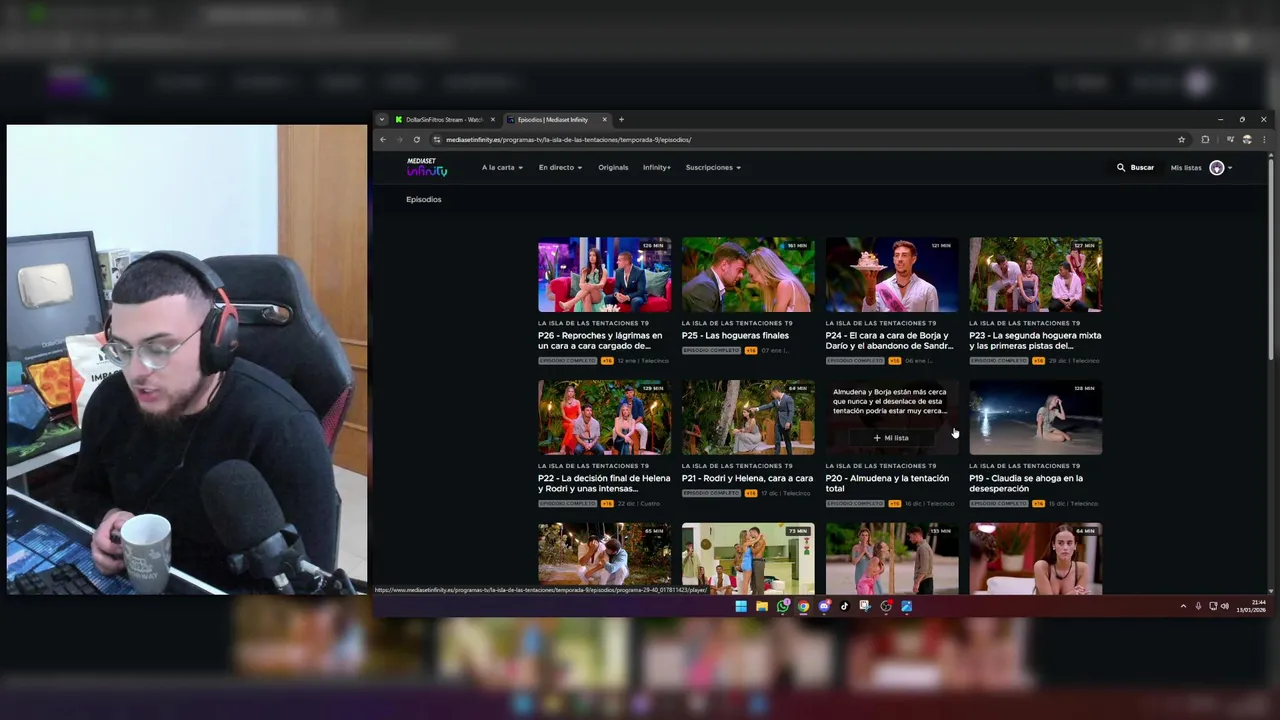Click the Chrome icon in the taskbar
The height and width of the screenshot is (720, 1280).
[x=803, y=606]
